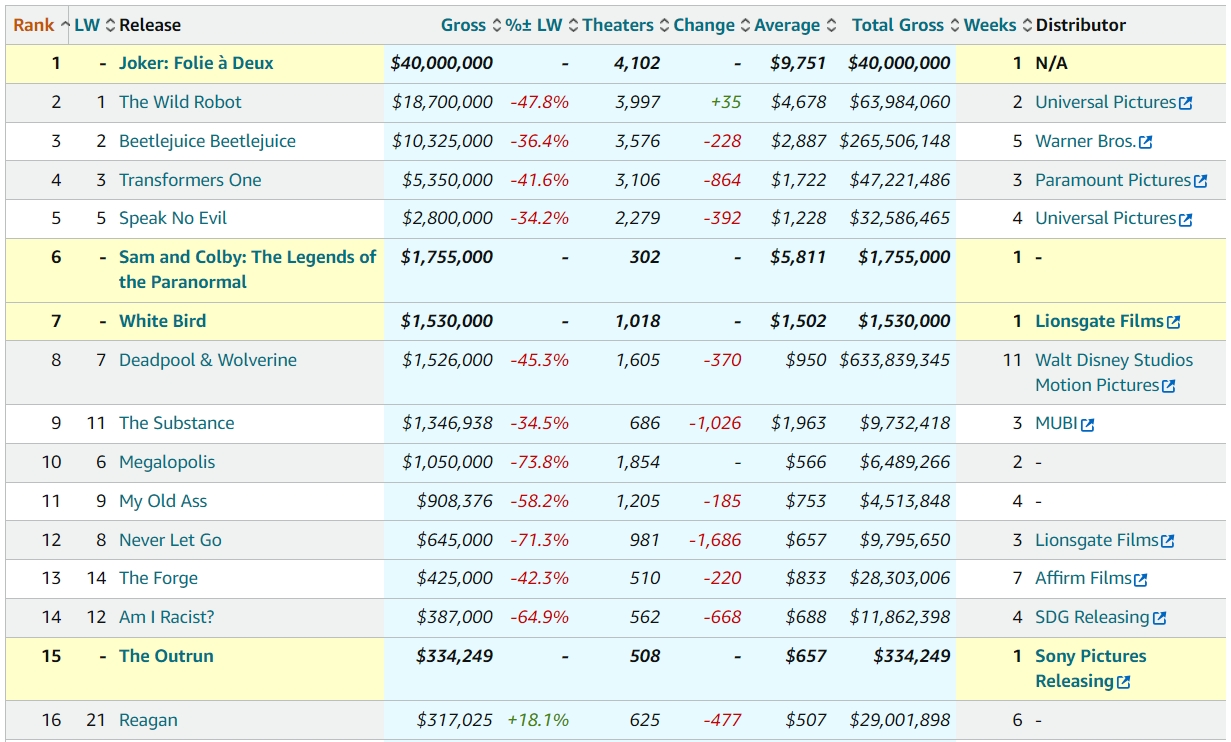
Task: Click external link icon next to Warner Bros.
Action: [x=1146, y=142]
